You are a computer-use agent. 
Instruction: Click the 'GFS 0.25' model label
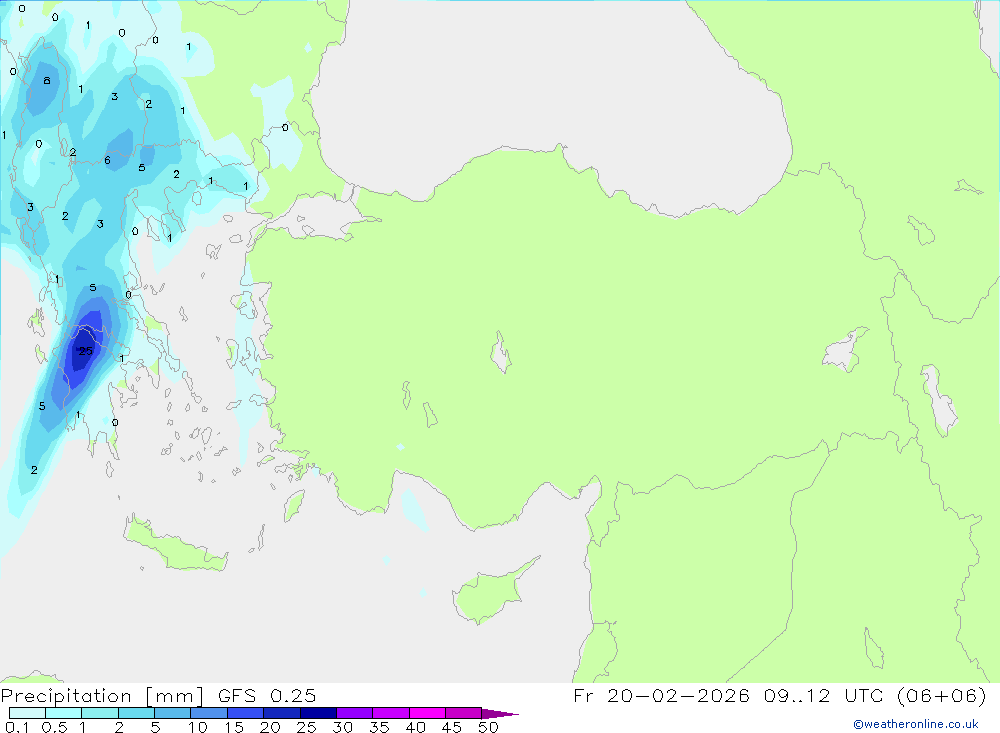click(267, 695)
